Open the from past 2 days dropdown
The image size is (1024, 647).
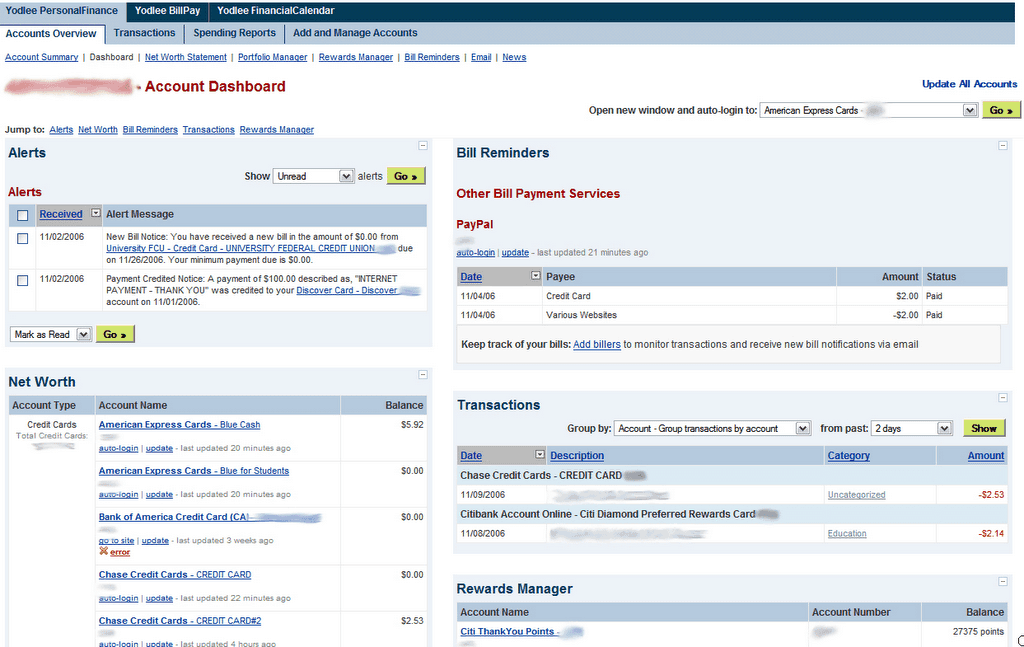point(912,428)
